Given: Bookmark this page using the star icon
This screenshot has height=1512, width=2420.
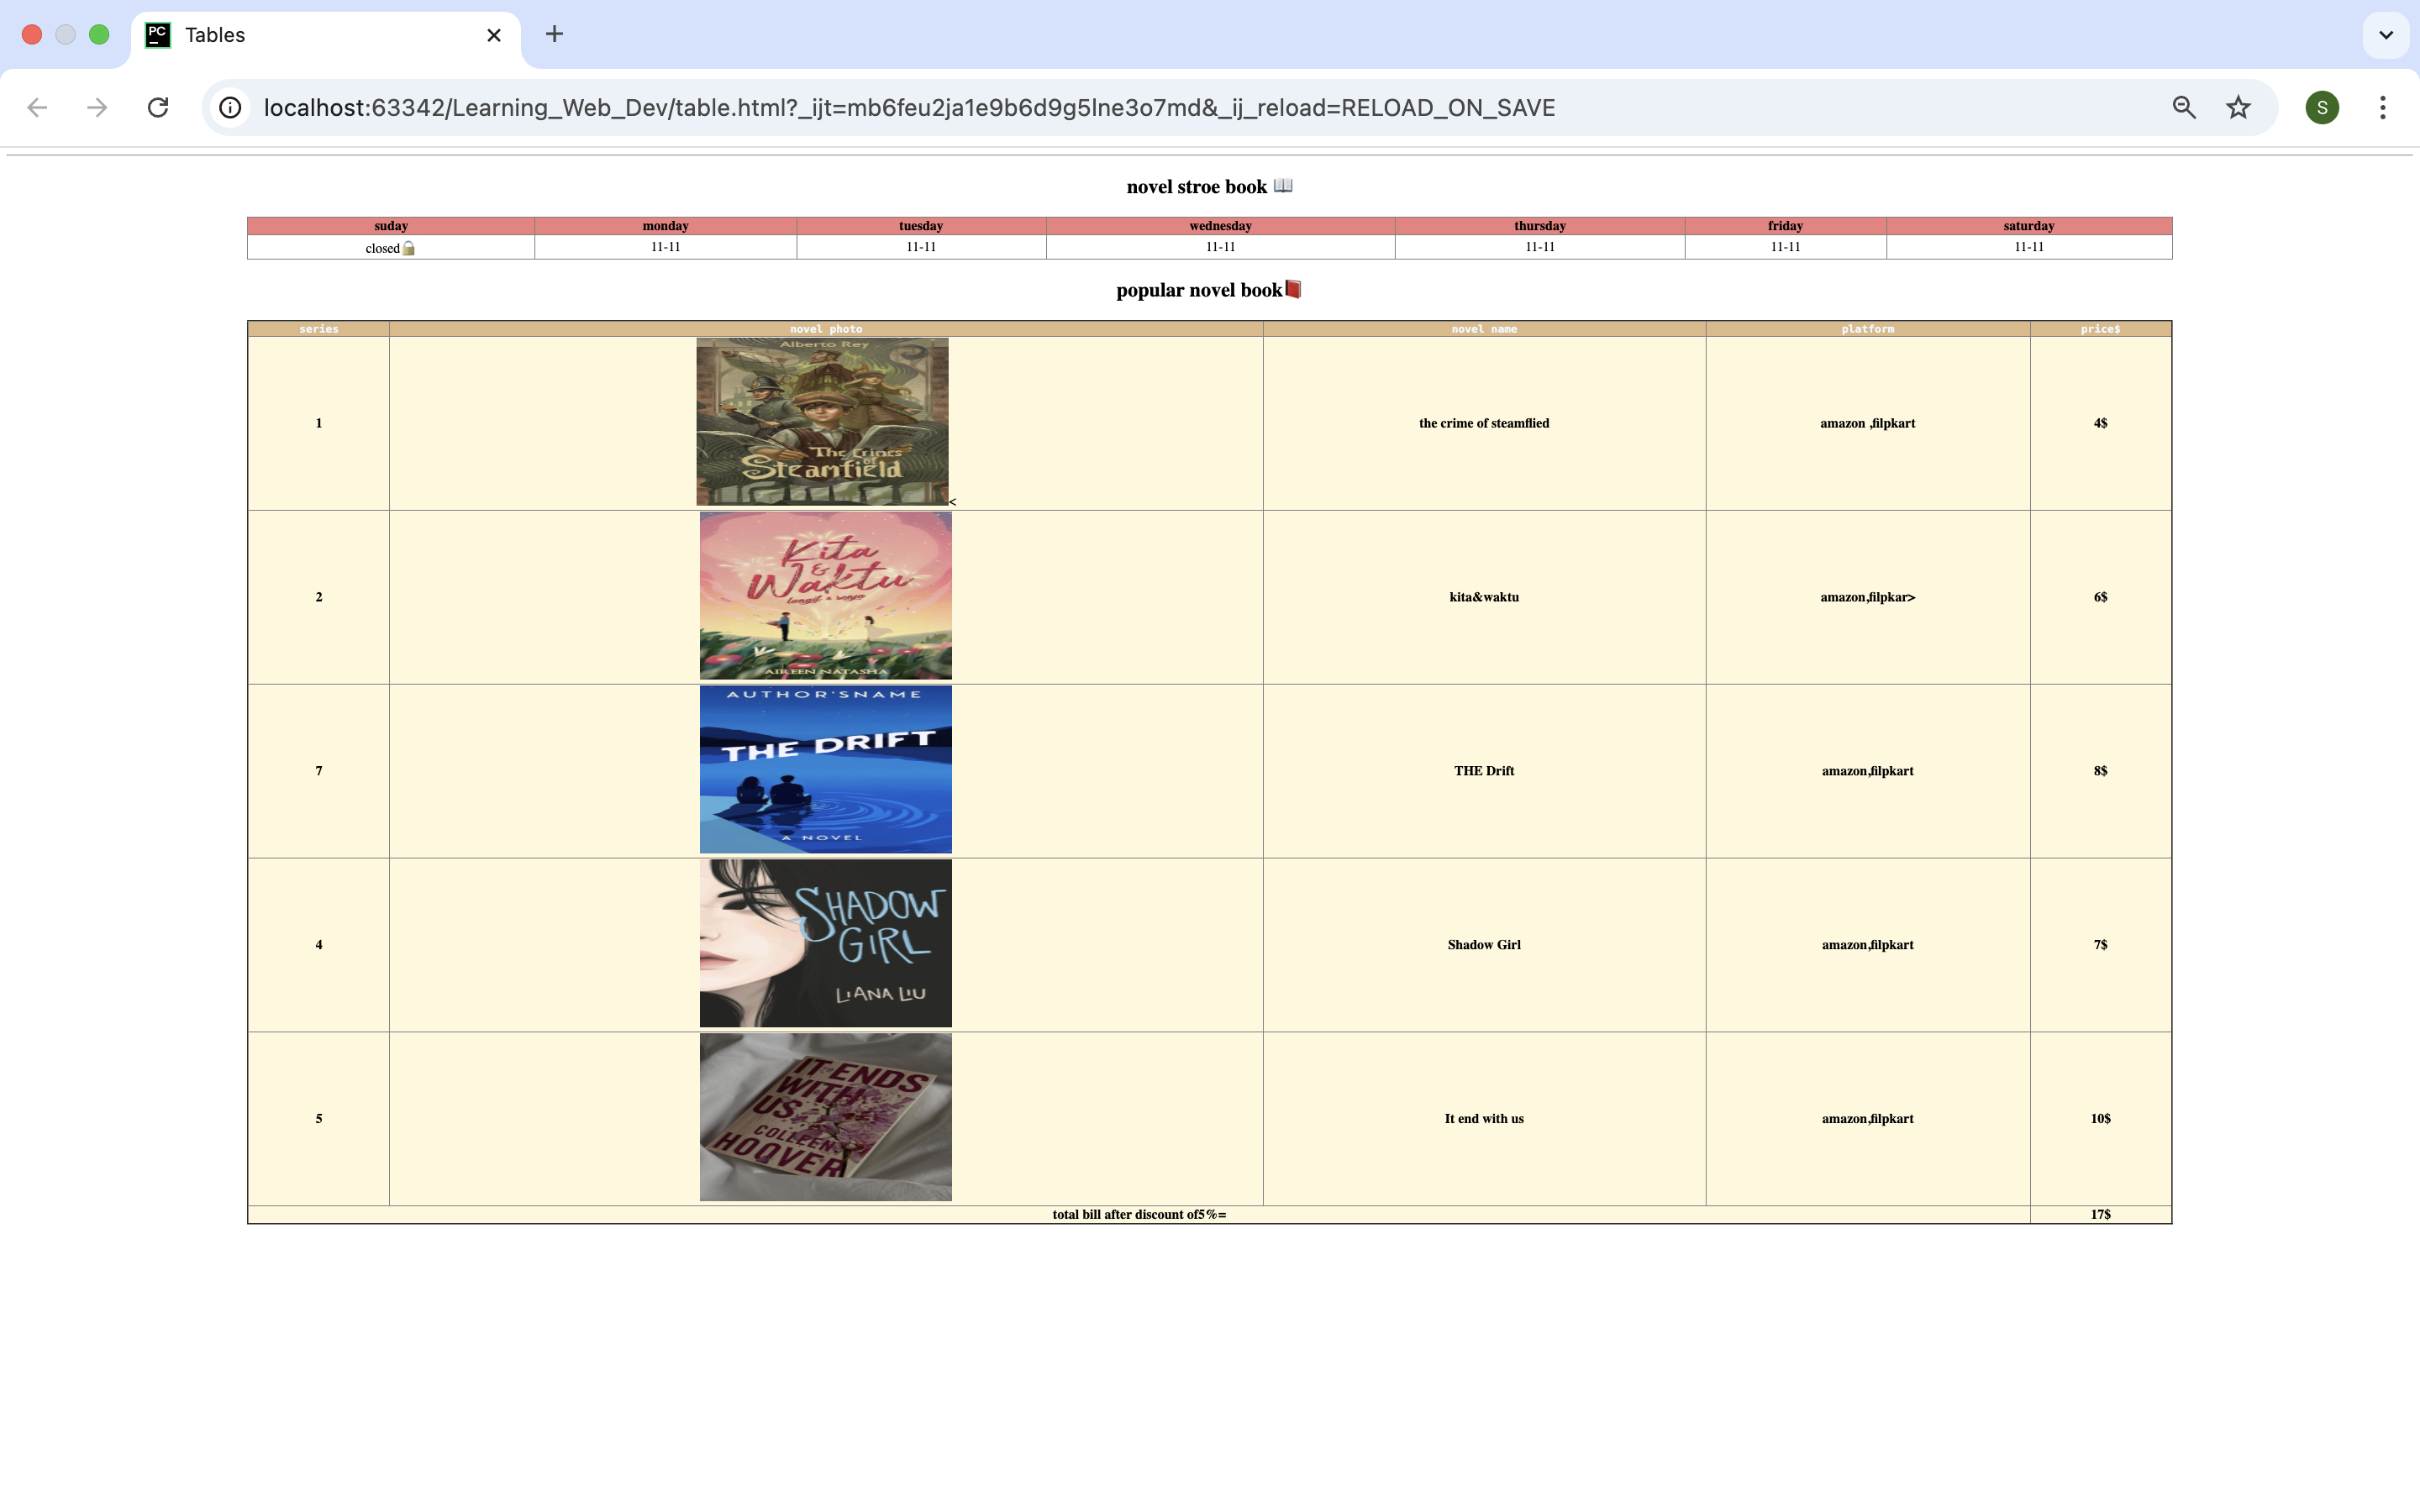Looking at the screenshot, I should pos(2237,107).
